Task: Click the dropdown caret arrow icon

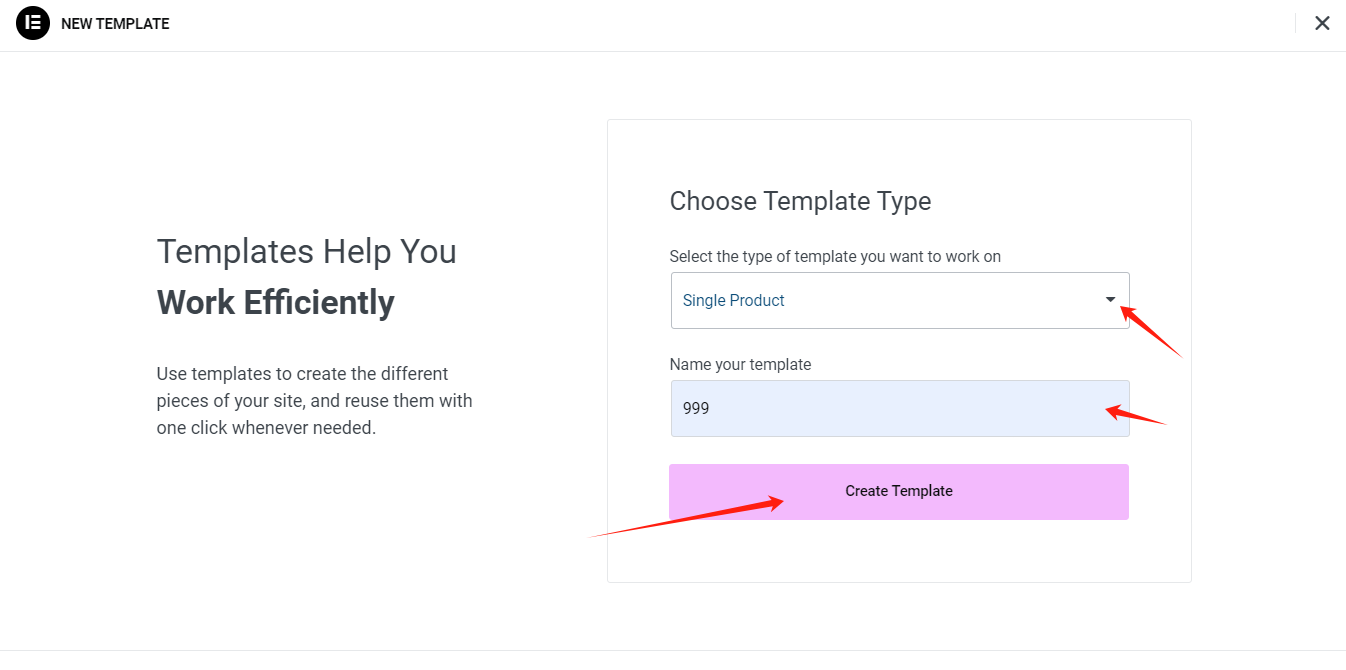Action: pyautogui.click(x=1110, y=300)
